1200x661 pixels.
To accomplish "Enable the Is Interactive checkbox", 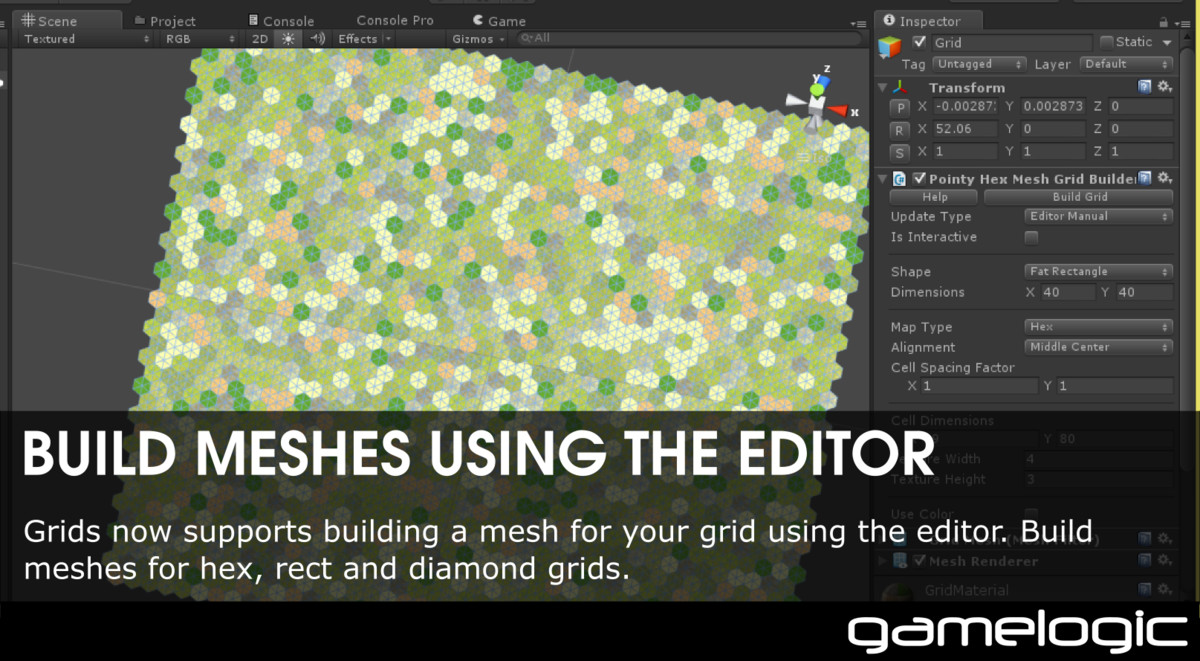I will point(1032,237).
